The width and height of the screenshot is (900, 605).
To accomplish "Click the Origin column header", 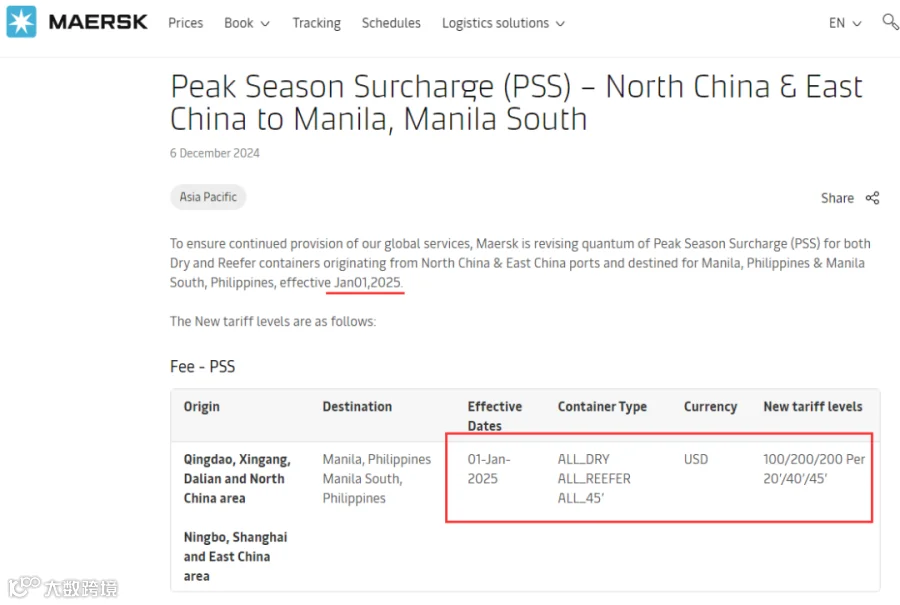I will click(201, 406).
